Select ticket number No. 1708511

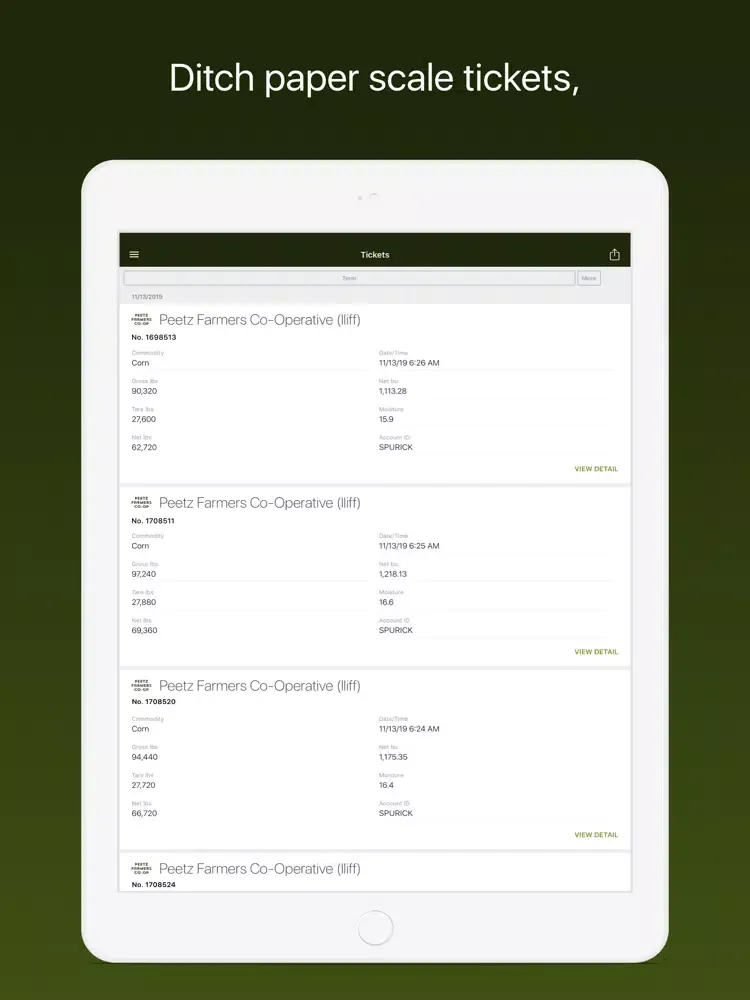(x=153, y=520)
